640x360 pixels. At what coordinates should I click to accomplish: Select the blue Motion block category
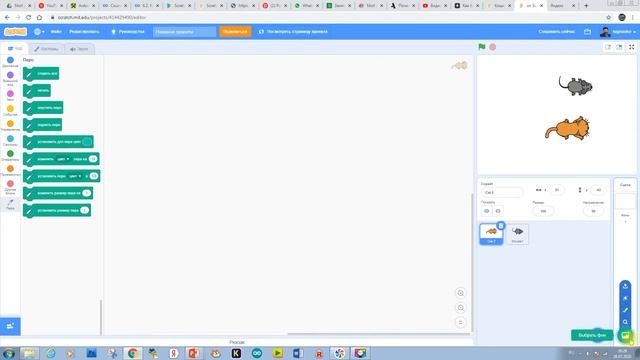tap(10, 62)
